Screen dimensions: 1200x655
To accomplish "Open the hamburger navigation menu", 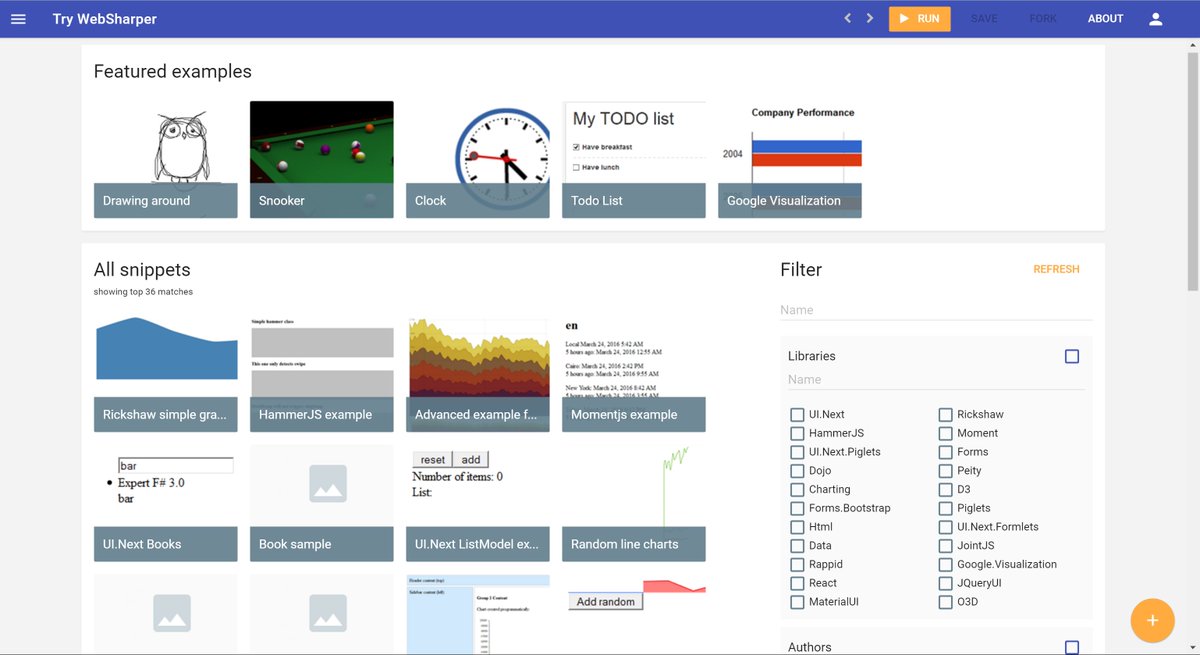I will click(x=18, y=19).
